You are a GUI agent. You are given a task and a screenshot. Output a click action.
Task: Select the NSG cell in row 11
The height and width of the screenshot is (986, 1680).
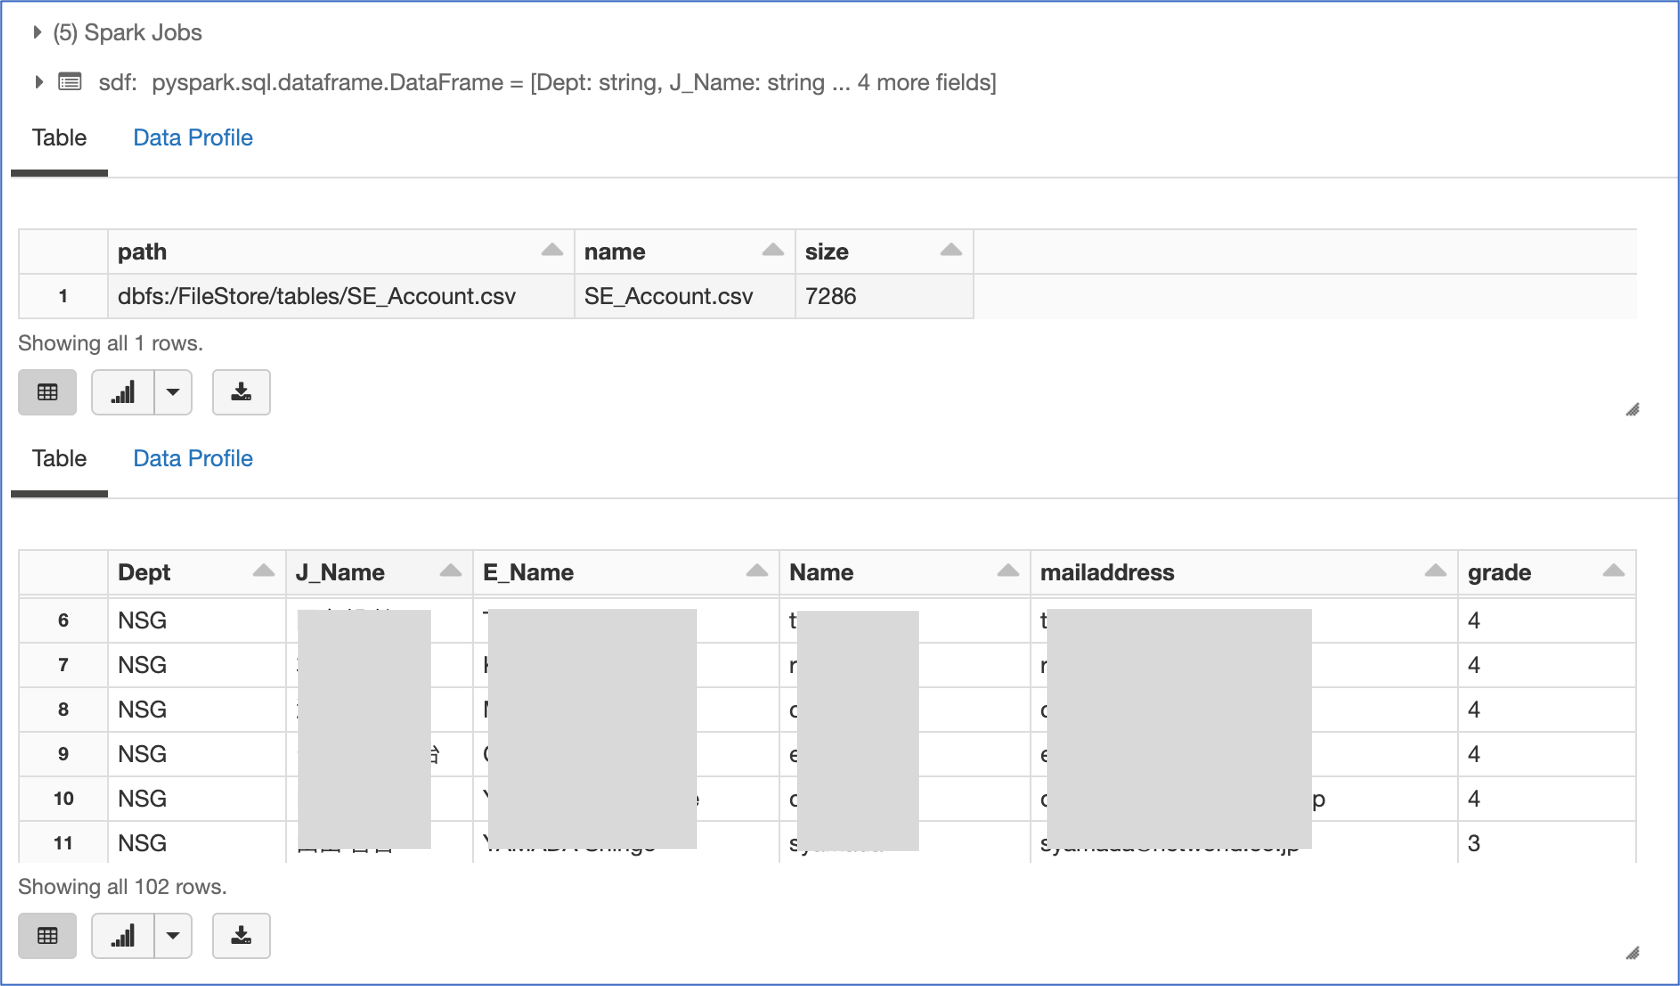pos(197,843)
